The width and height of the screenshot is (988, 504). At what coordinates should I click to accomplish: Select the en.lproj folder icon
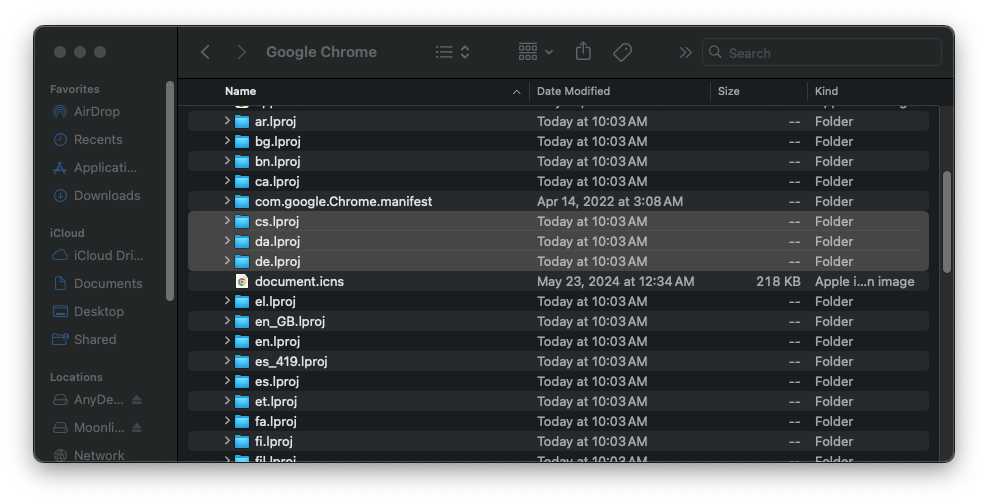[x=242, y=341]
